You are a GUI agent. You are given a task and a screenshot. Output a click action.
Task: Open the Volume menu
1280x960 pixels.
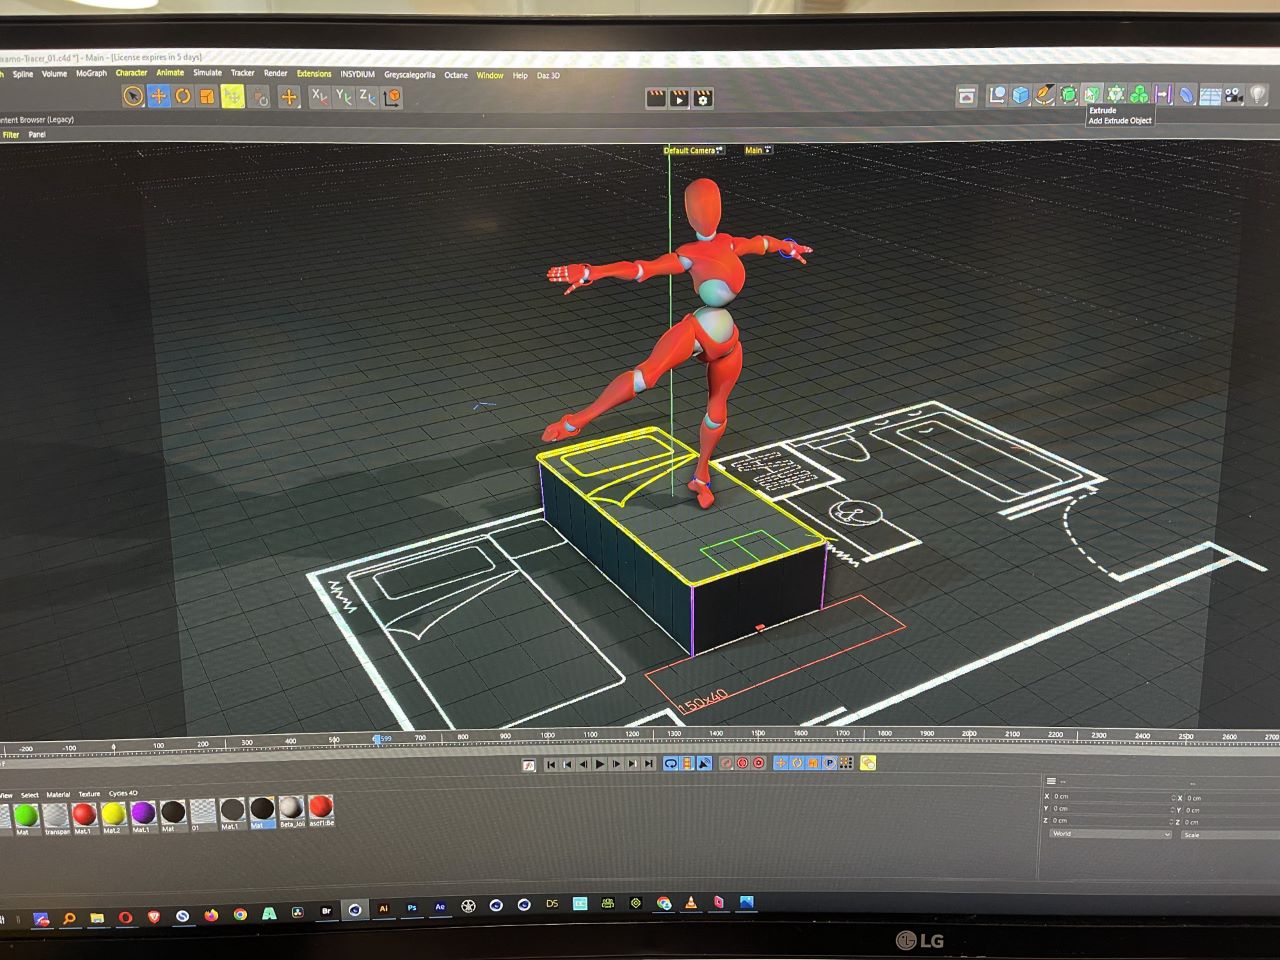[x=54, y=74]
